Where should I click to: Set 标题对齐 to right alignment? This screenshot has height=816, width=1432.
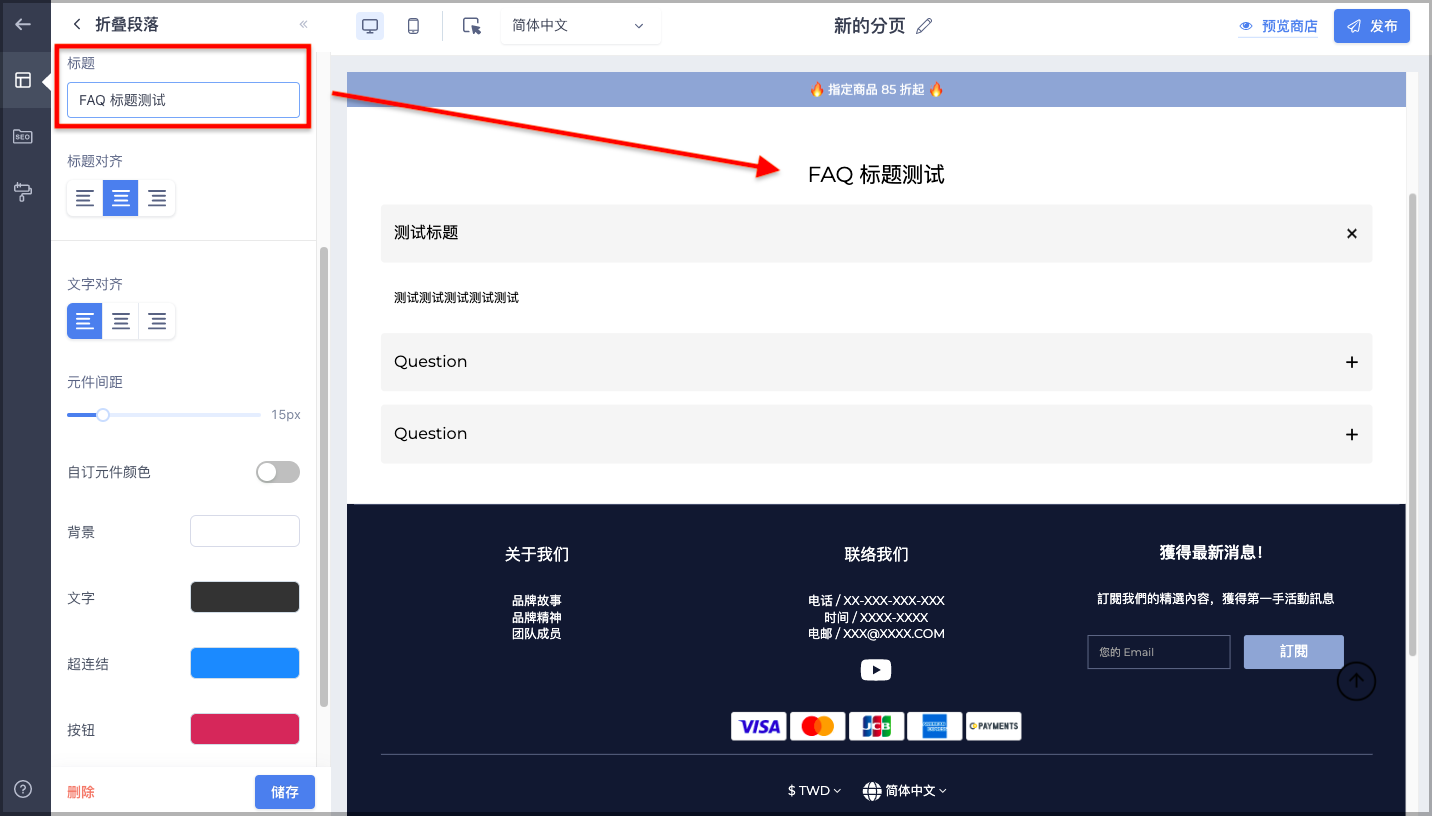(x=157, y=198)
